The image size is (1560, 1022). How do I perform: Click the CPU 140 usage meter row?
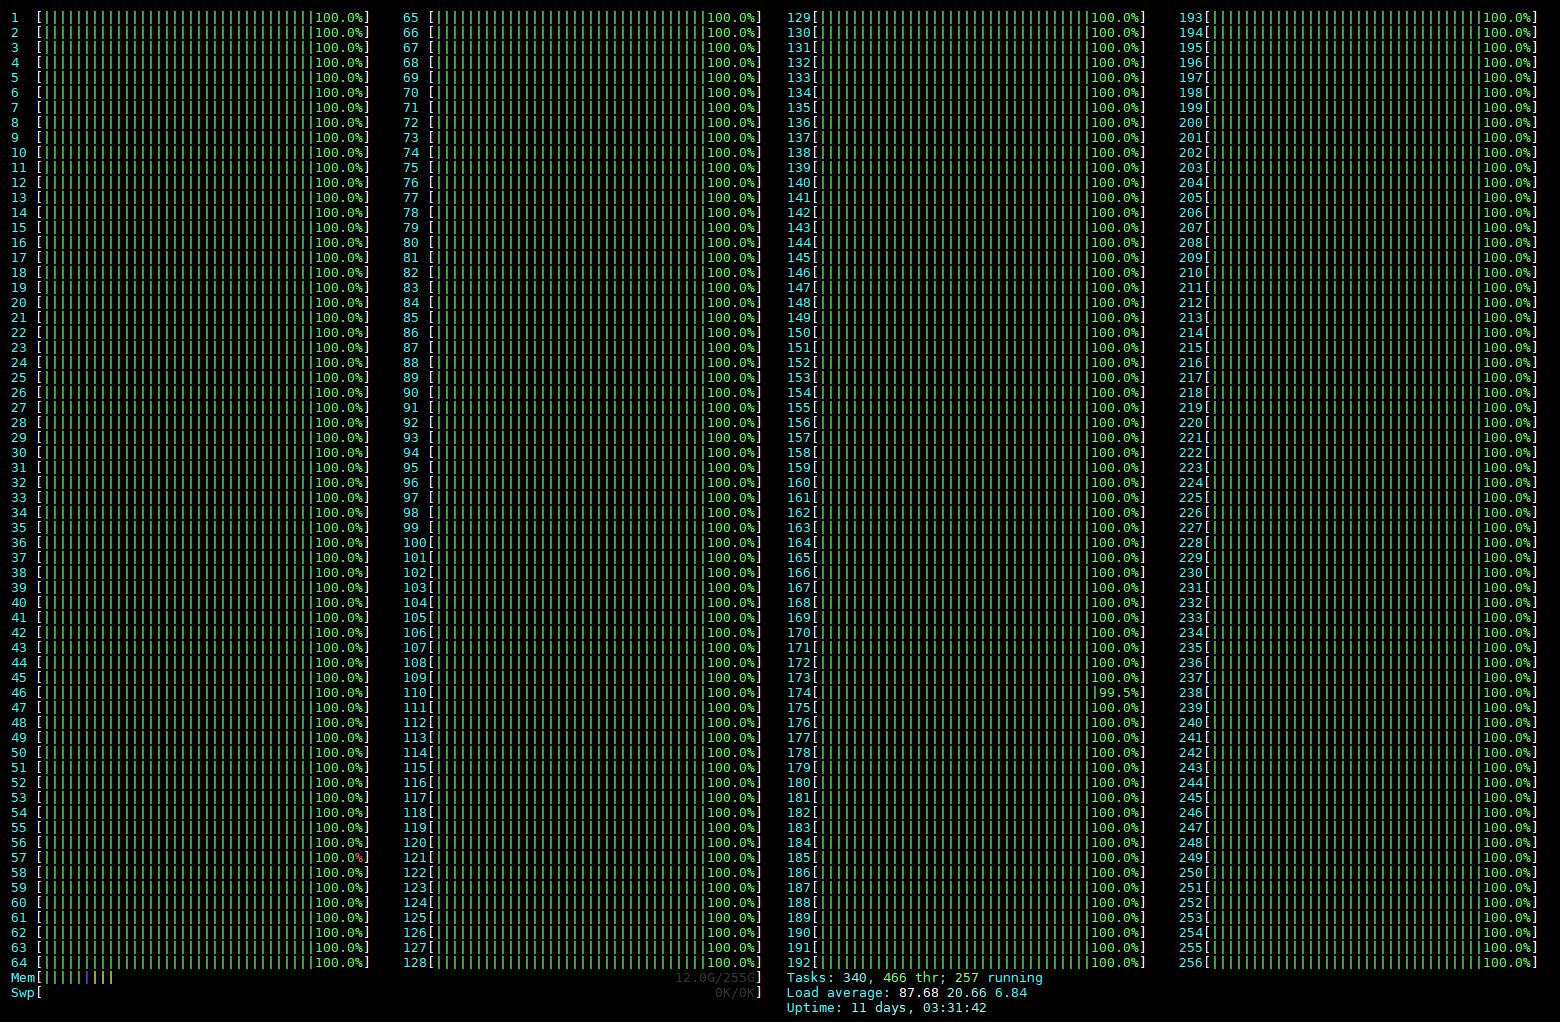[966, 183]
